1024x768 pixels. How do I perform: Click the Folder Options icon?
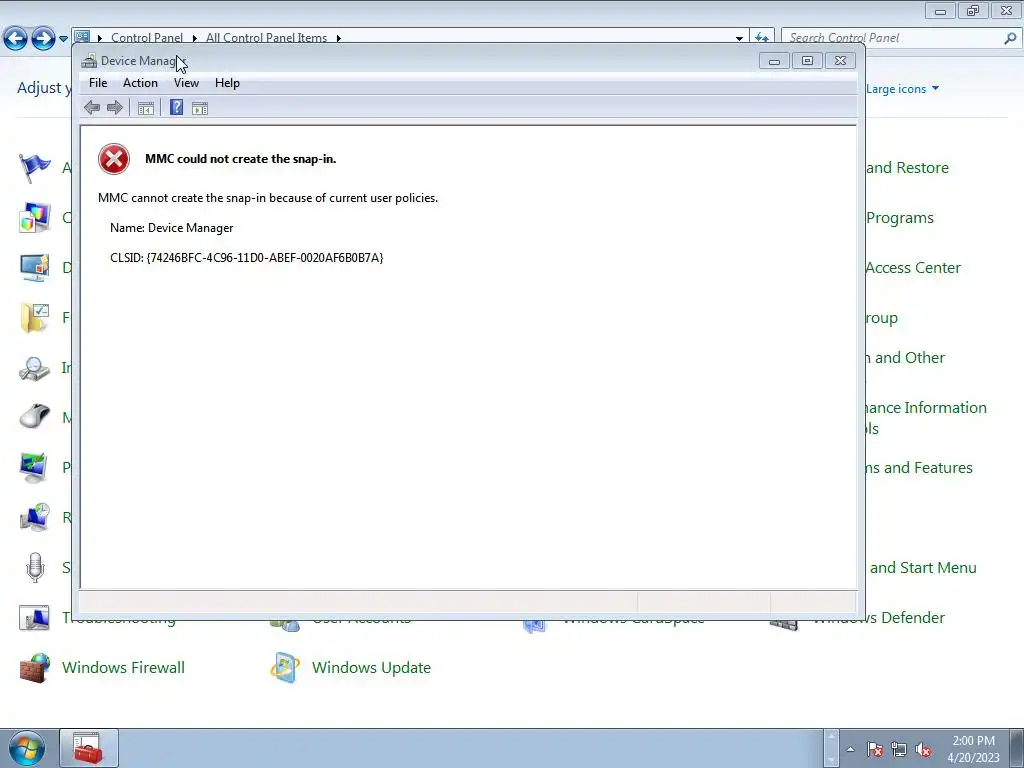35,318
